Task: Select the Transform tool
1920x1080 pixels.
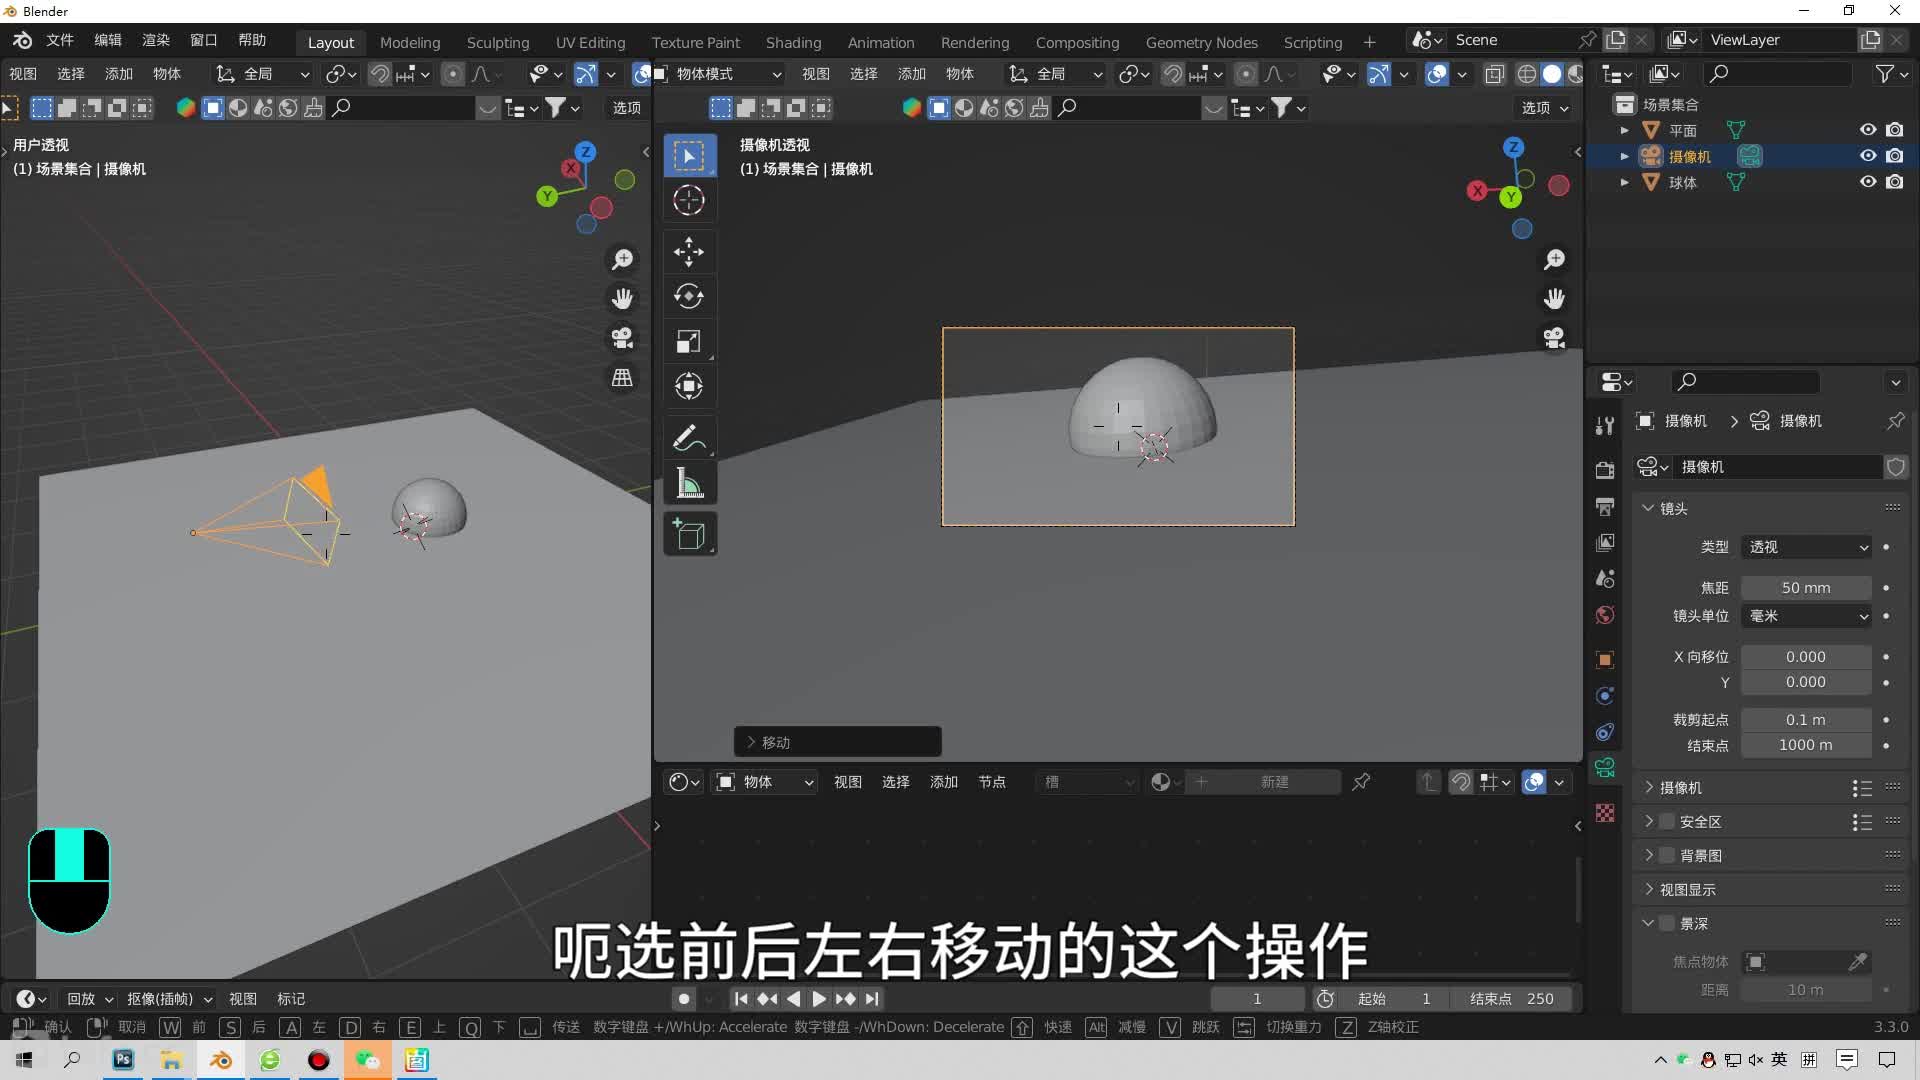Action: pyautogui.click(x=689, y=385)
